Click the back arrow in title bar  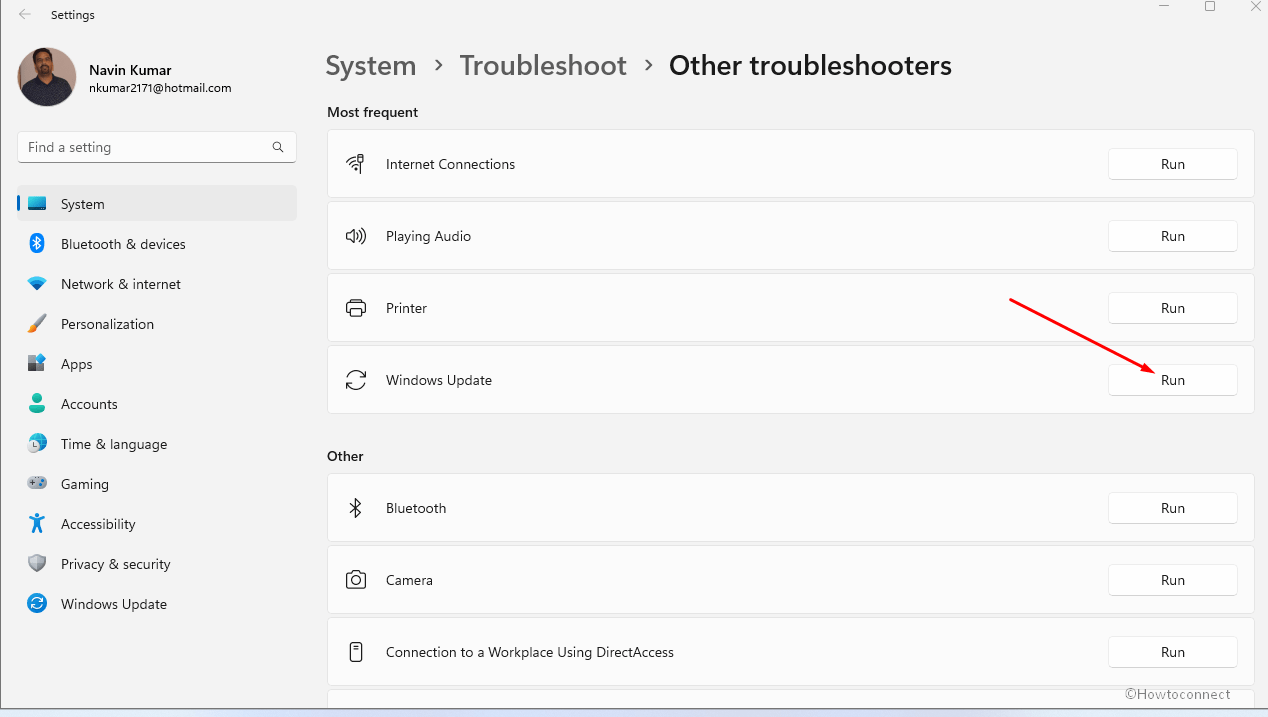tap(25, 15)
